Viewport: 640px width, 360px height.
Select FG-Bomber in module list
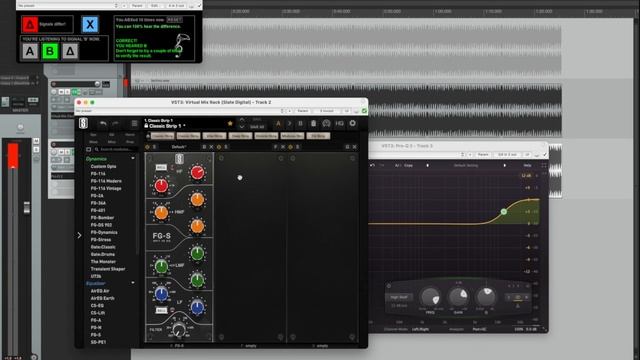(x=102, y=218)
